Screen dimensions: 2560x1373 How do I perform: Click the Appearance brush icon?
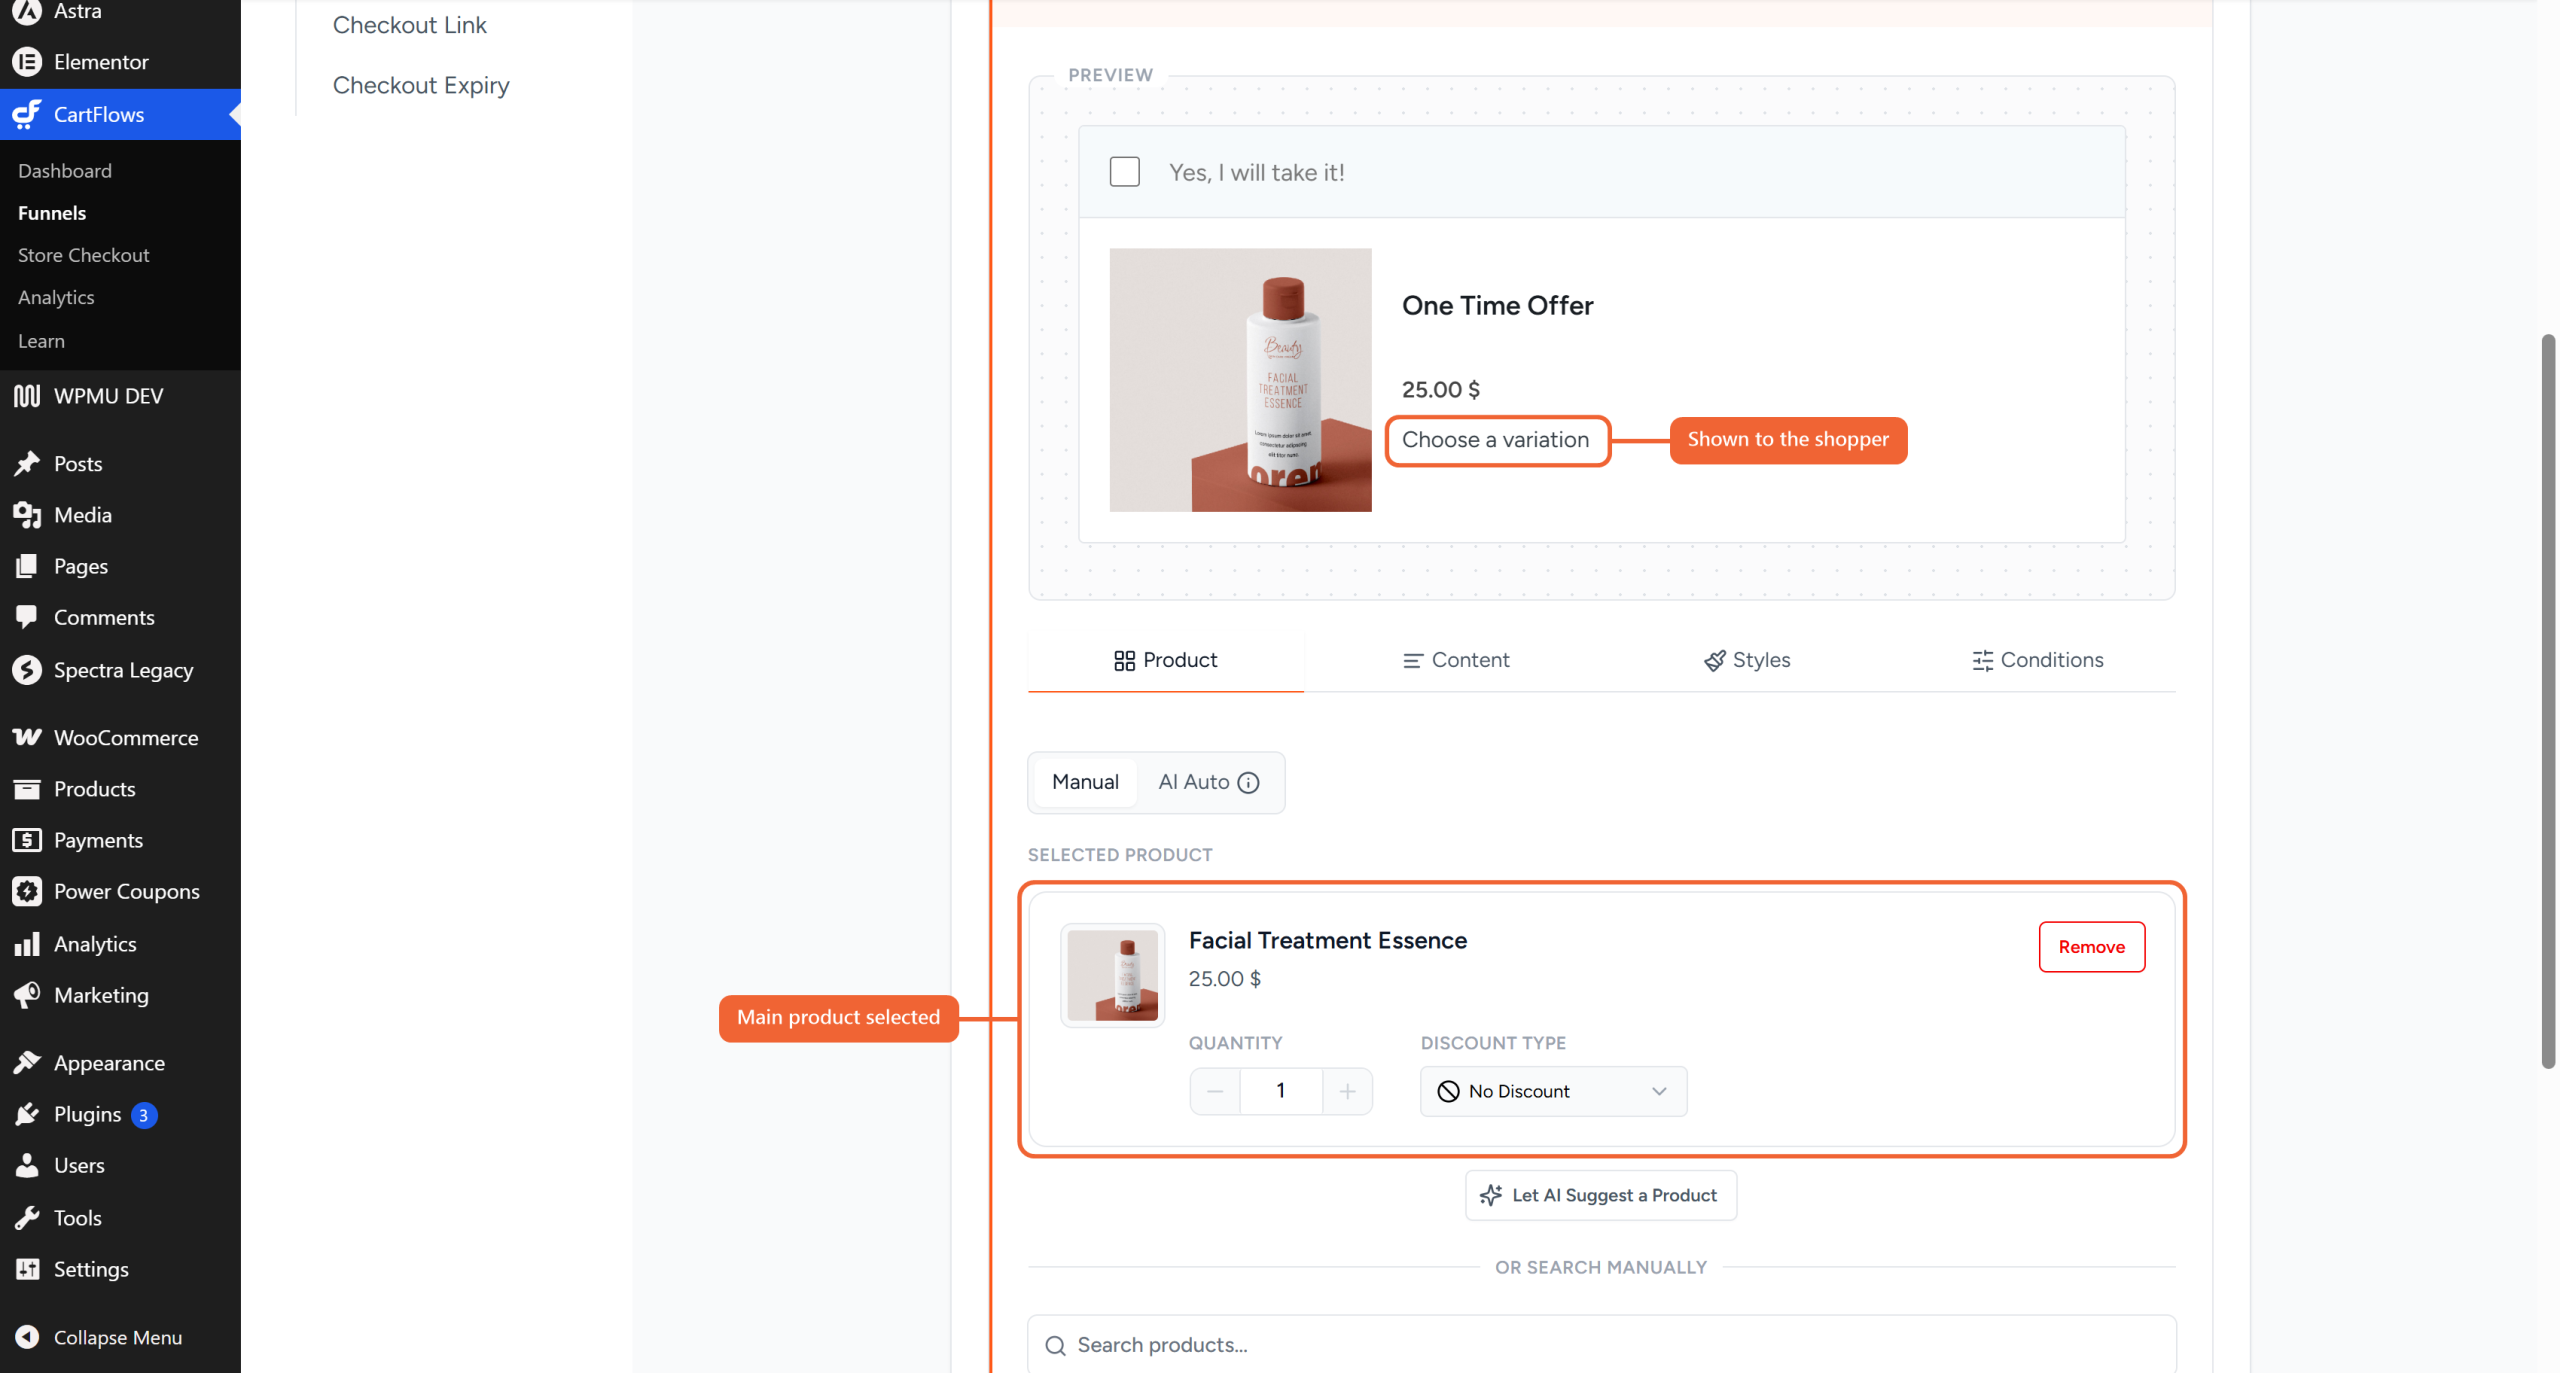point(27,1063)
